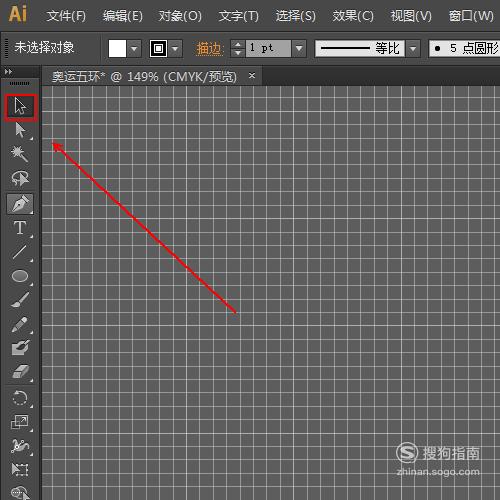Click the 5 点圆形 brush definition box
The image size is (500, 500).
click(x=464, y=49)
